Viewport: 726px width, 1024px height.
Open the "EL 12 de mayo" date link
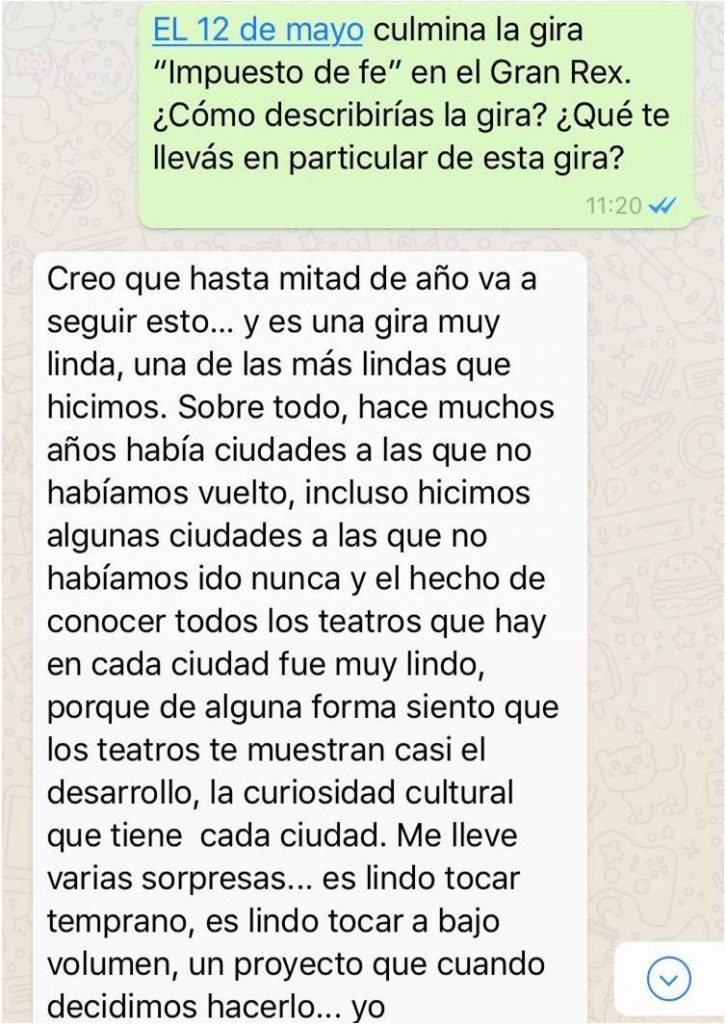[257, 30]
